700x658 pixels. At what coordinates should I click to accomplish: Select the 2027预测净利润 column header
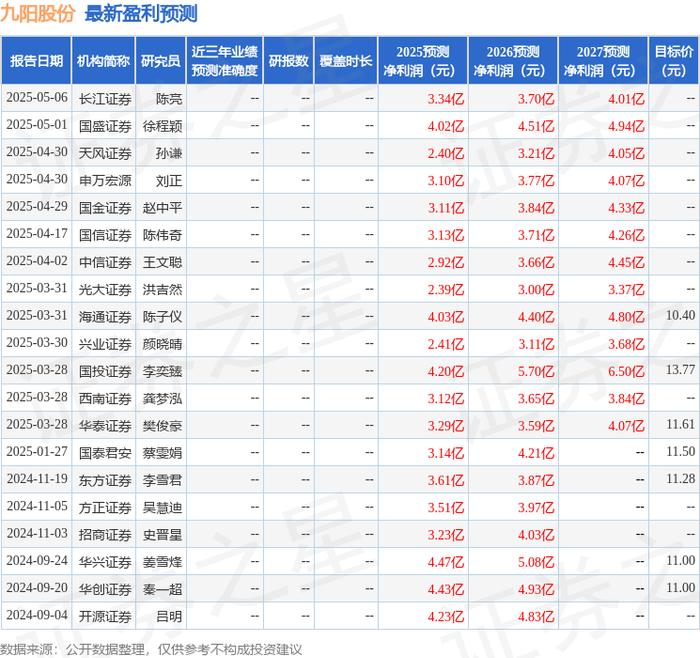[603, 61]
